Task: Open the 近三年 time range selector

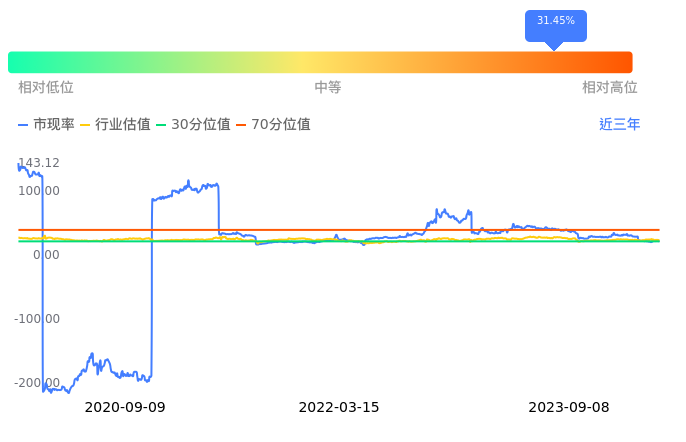Action: point(619,125)
